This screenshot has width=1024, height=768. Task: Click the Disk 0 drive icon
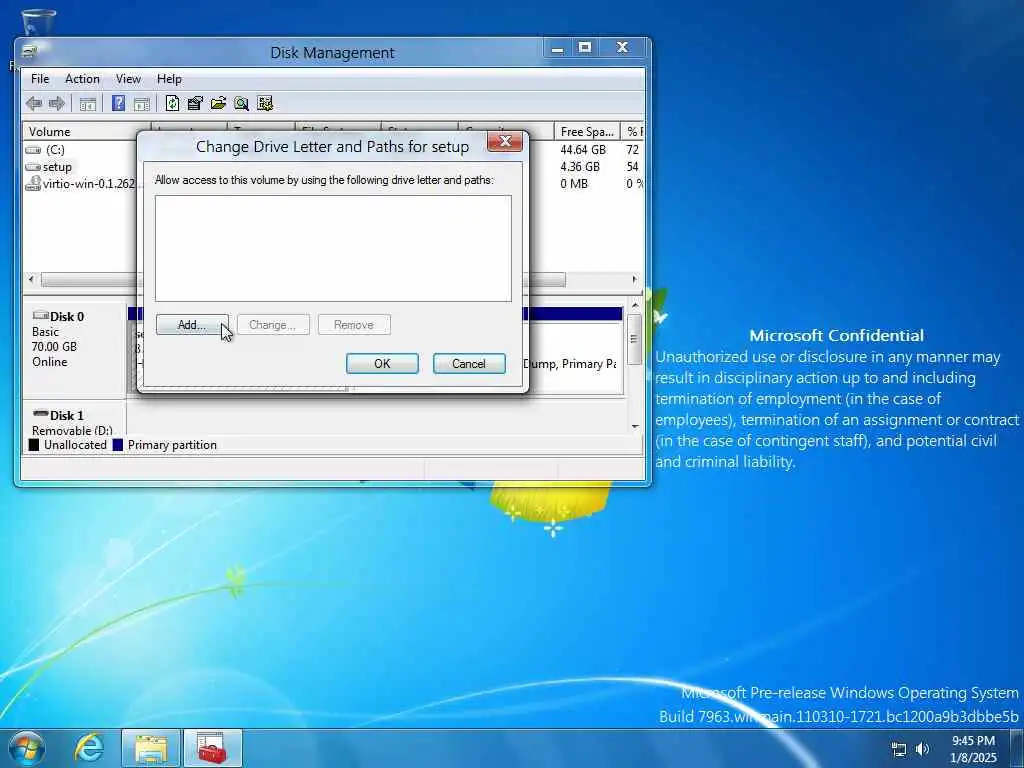click(40, 315)
